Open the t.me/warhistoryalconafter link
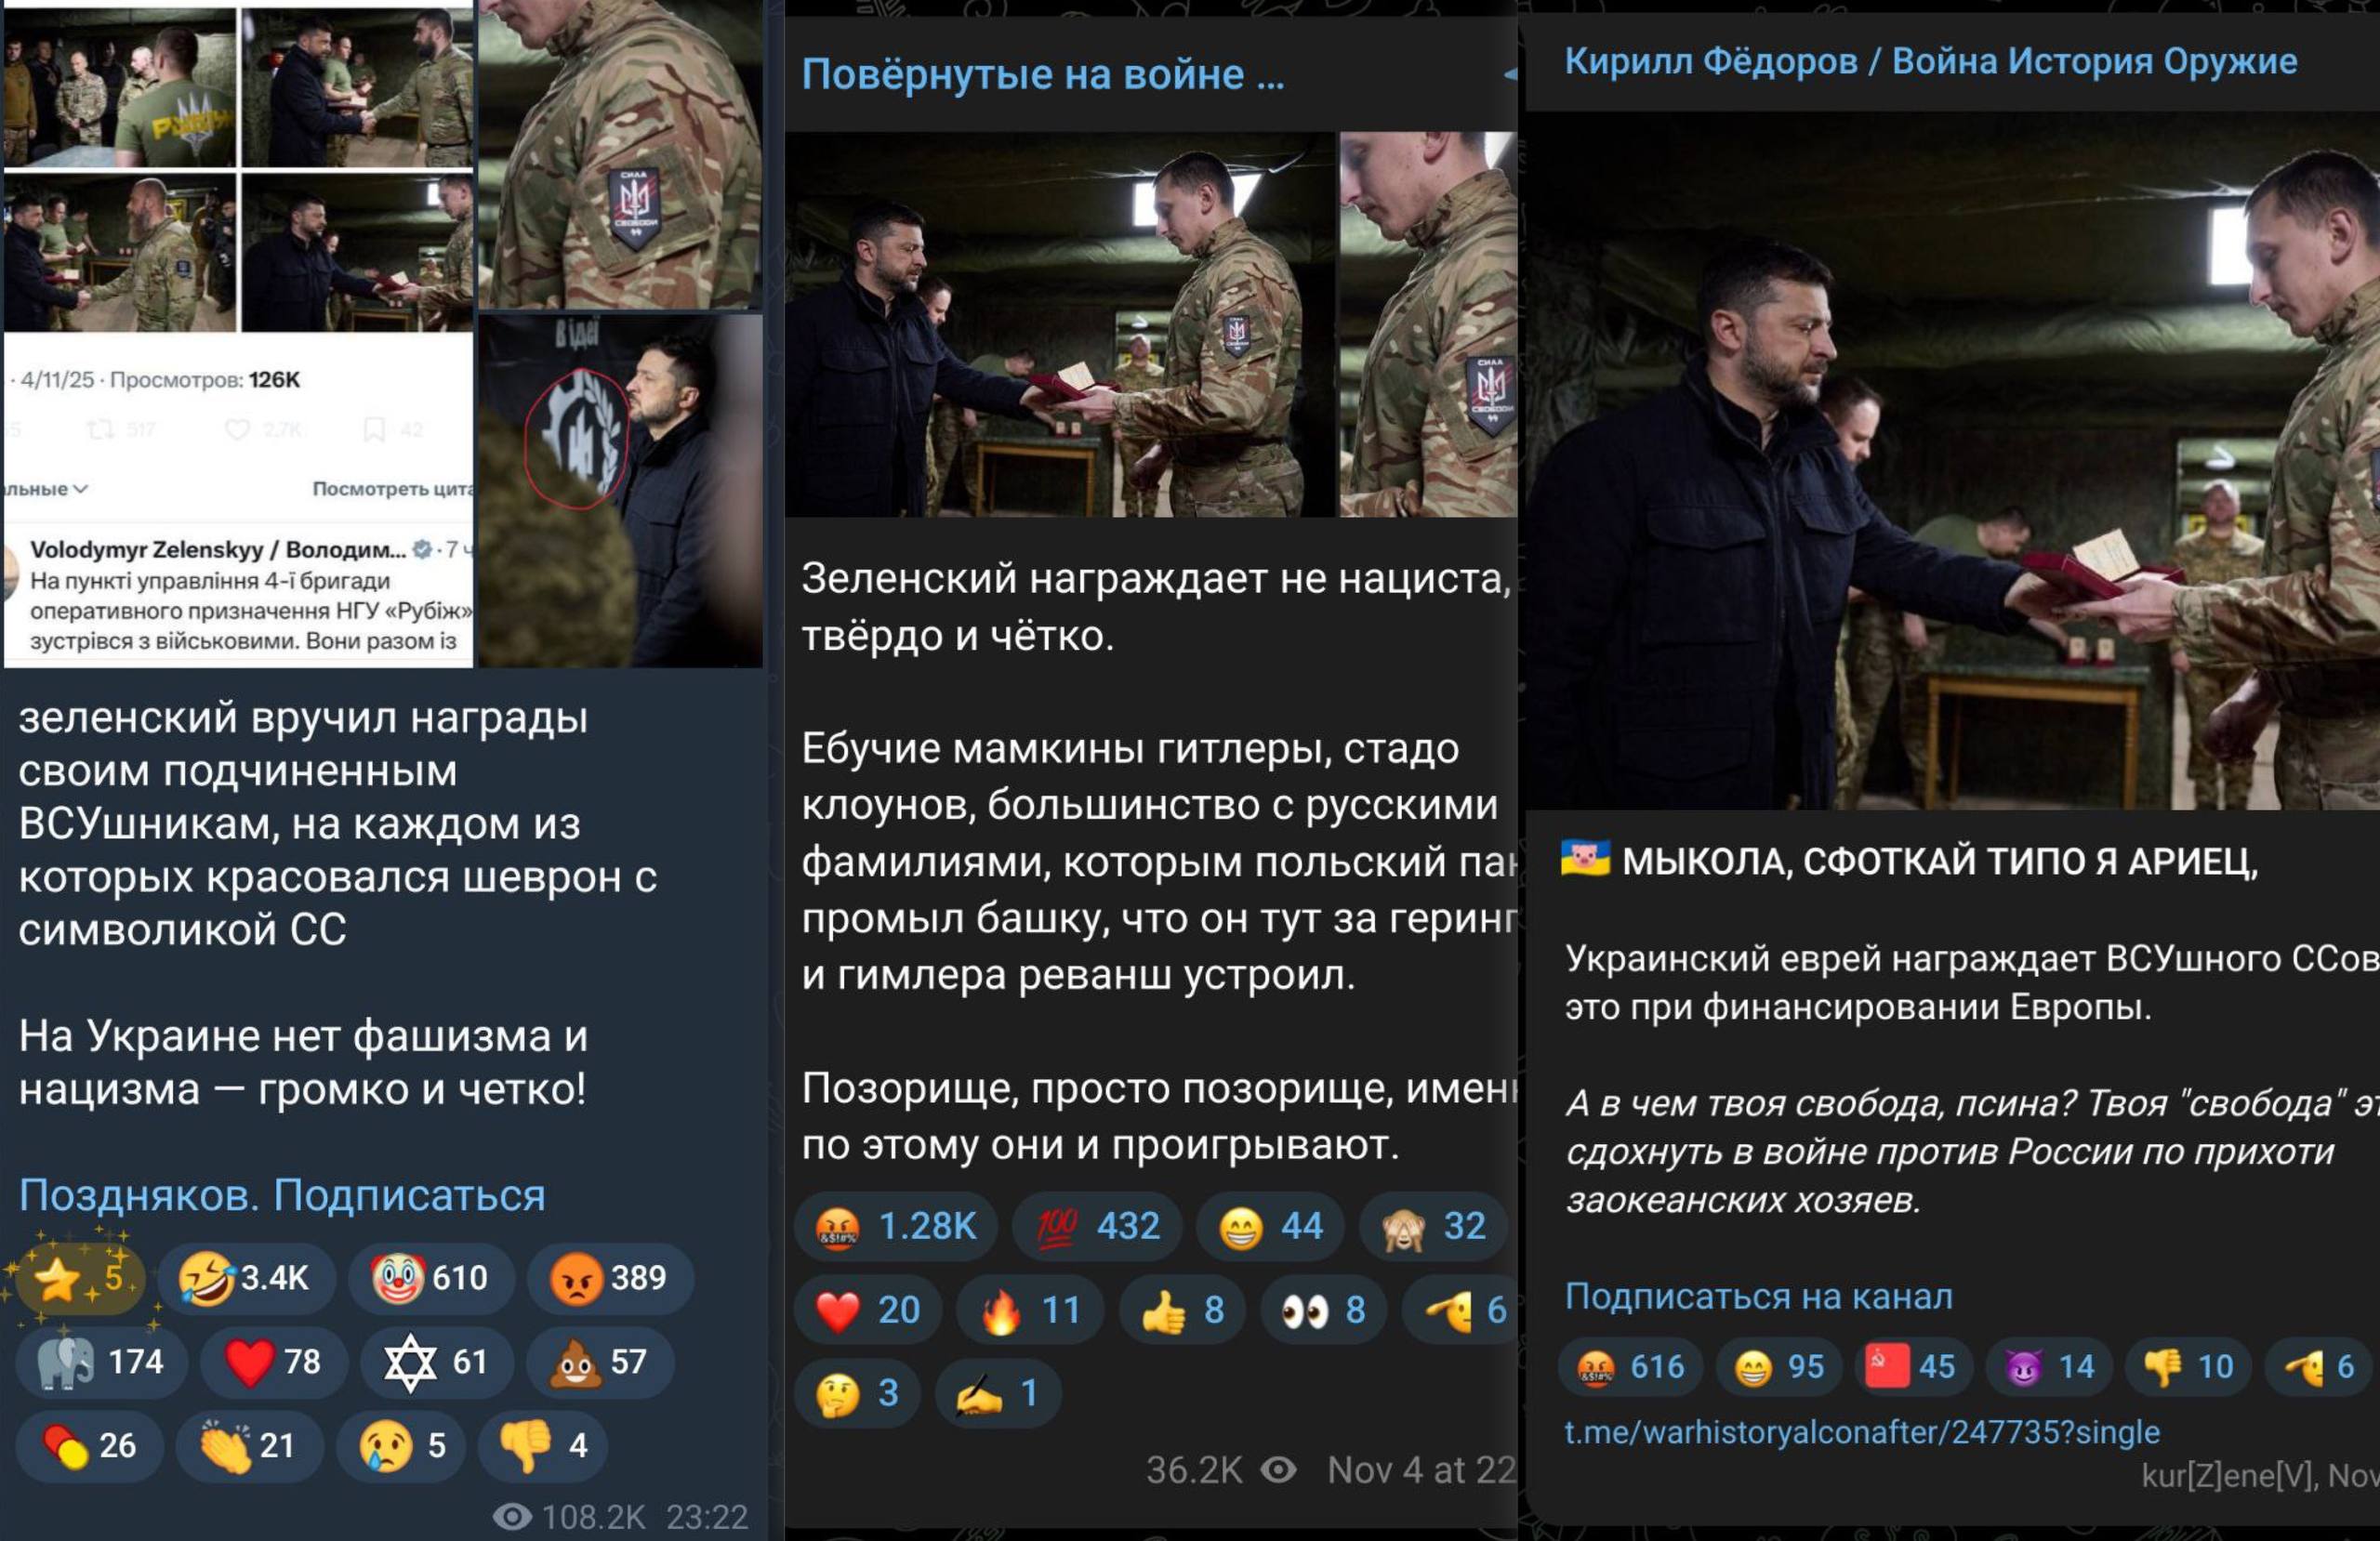This screenshot has width=2380, height=1541. 1861,1432
